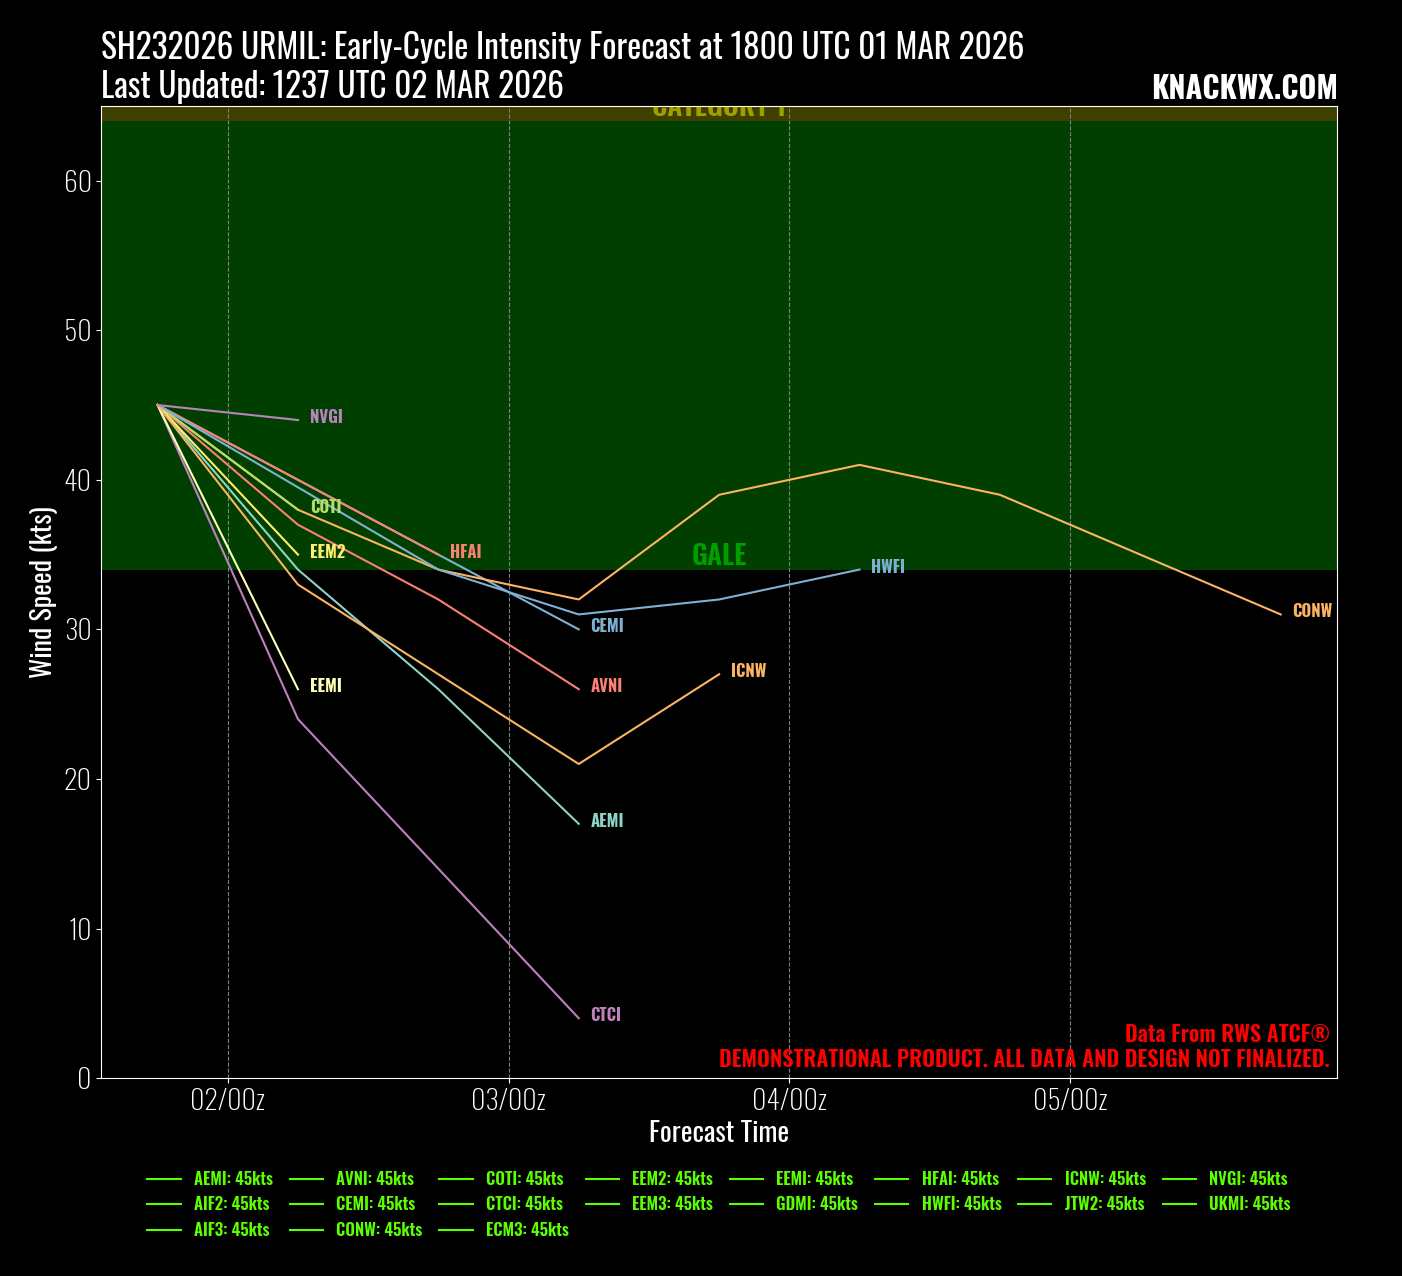This screenshot has width=1402, height=1276.
Task: Open the KNACKWX.COM watermark link
Action: [x=1244, y=88]
